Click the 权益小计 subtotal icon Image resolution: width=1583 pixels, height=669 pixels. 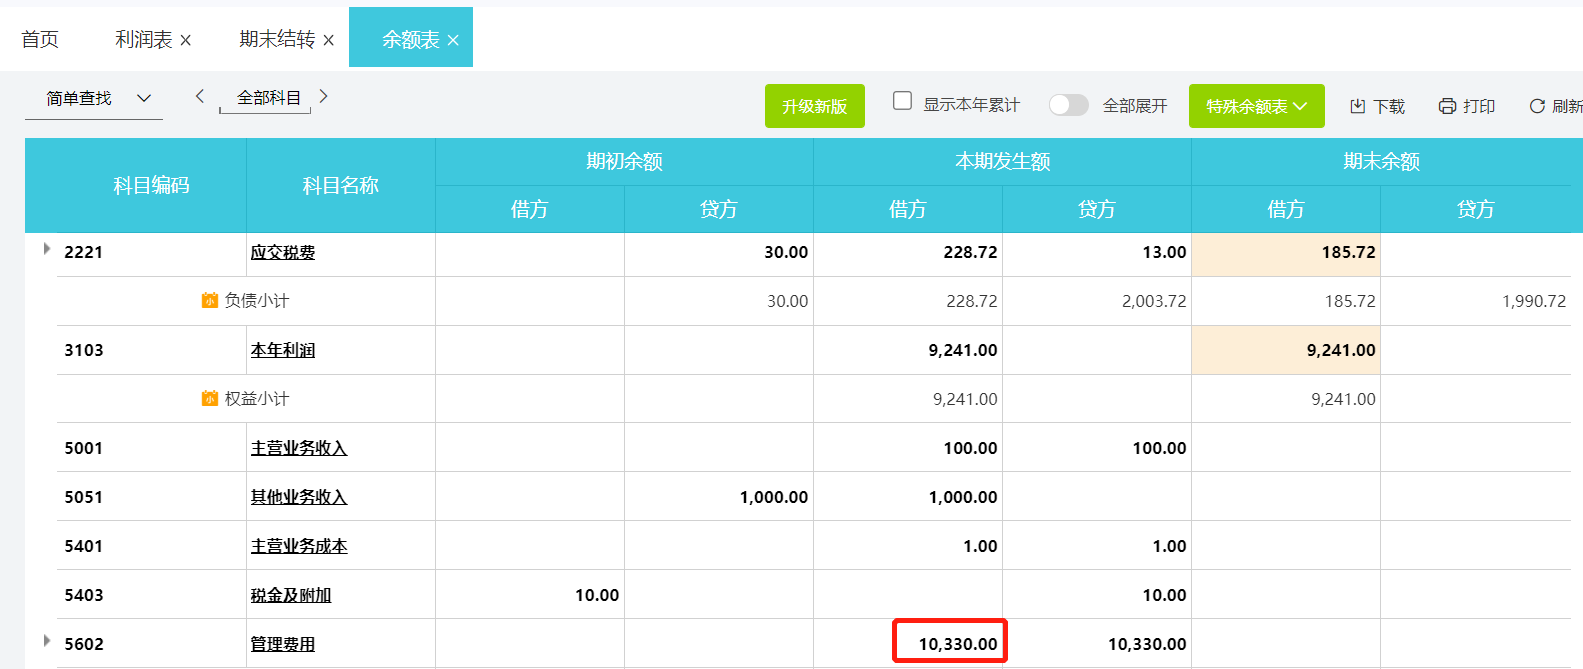(210, 398)
